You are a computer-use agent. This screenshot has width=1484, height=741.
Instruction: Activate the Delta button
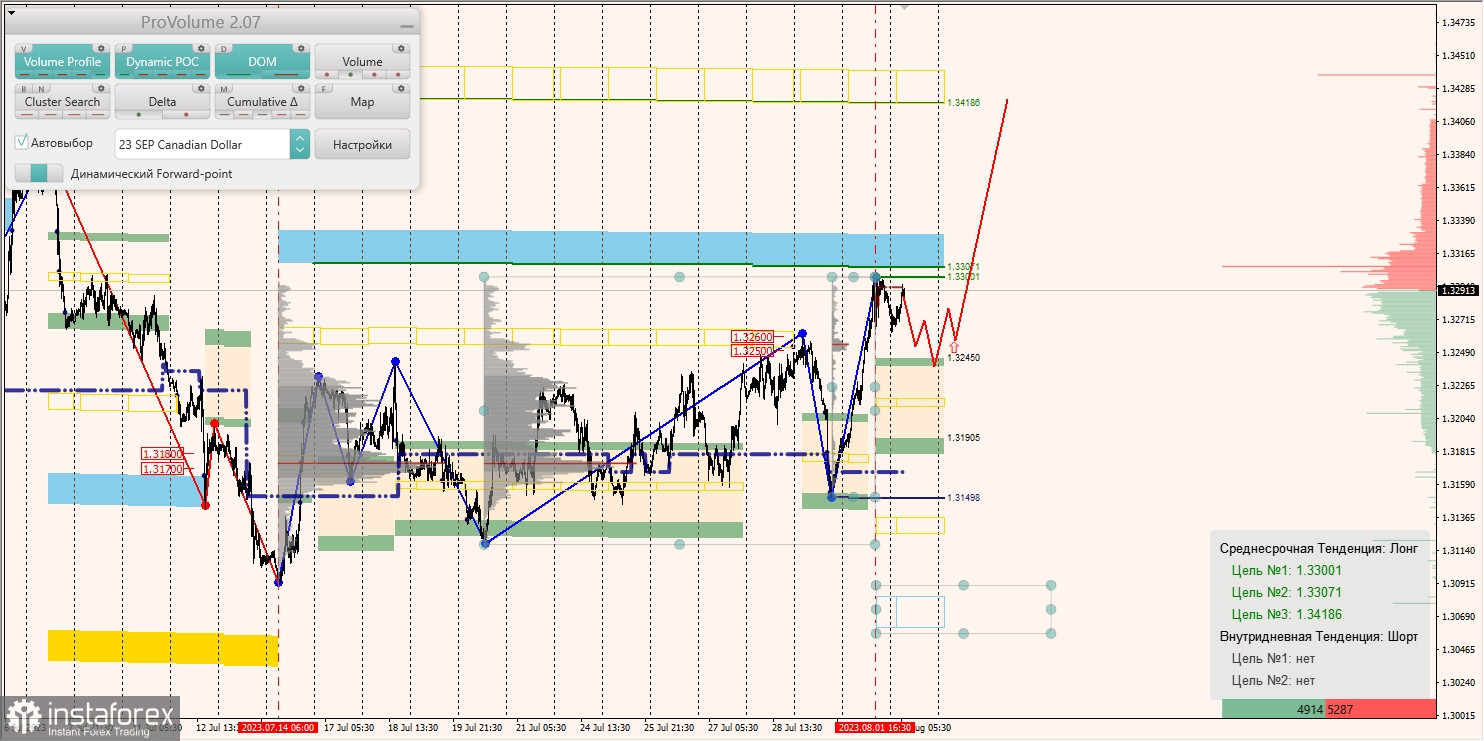(x=162, y=101)
